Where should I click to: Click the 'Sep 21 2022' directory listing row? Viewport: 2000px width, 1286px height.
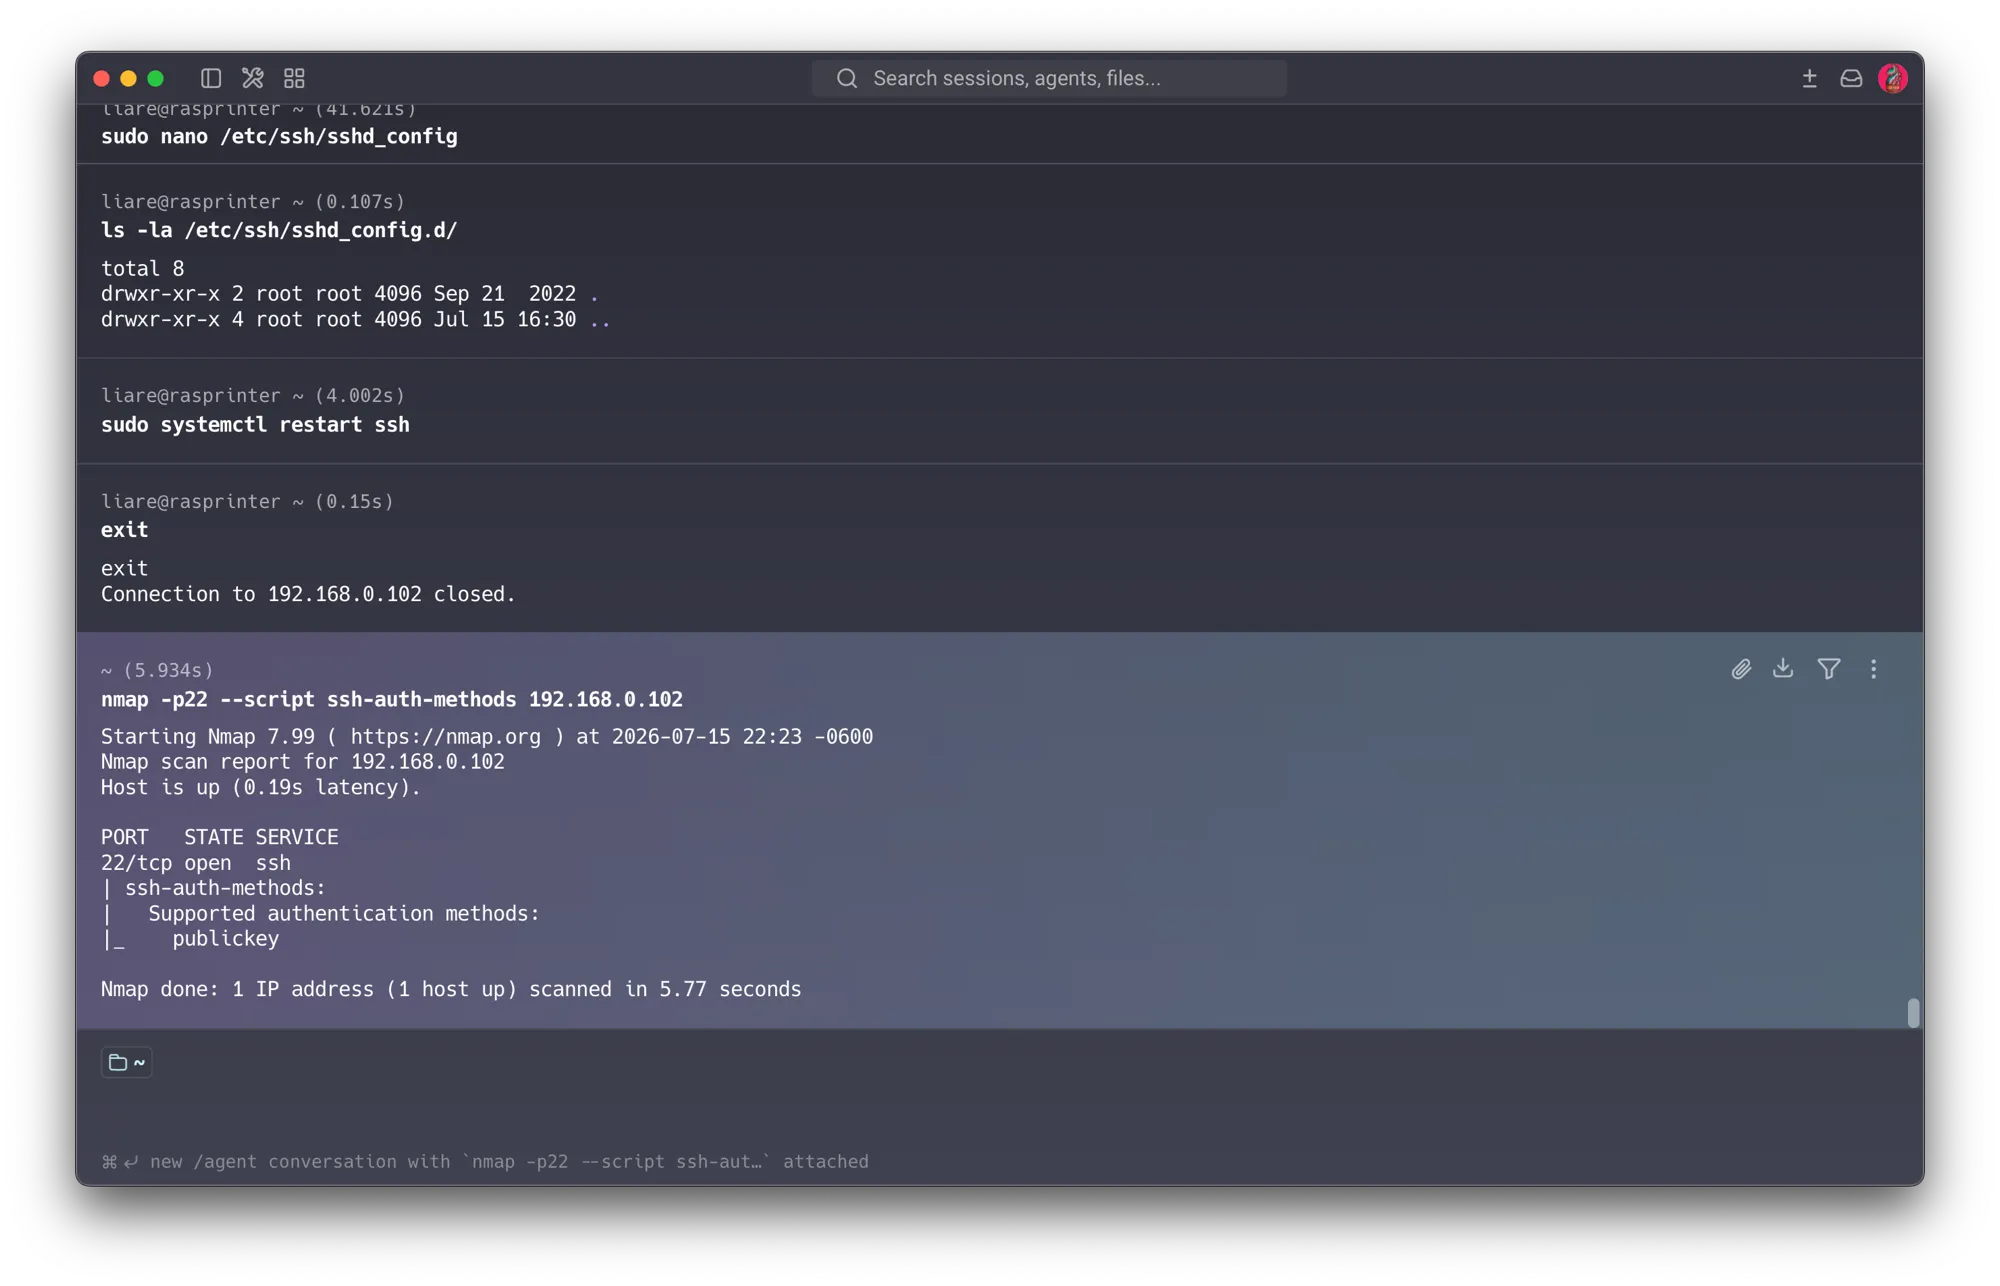(350, 294)
